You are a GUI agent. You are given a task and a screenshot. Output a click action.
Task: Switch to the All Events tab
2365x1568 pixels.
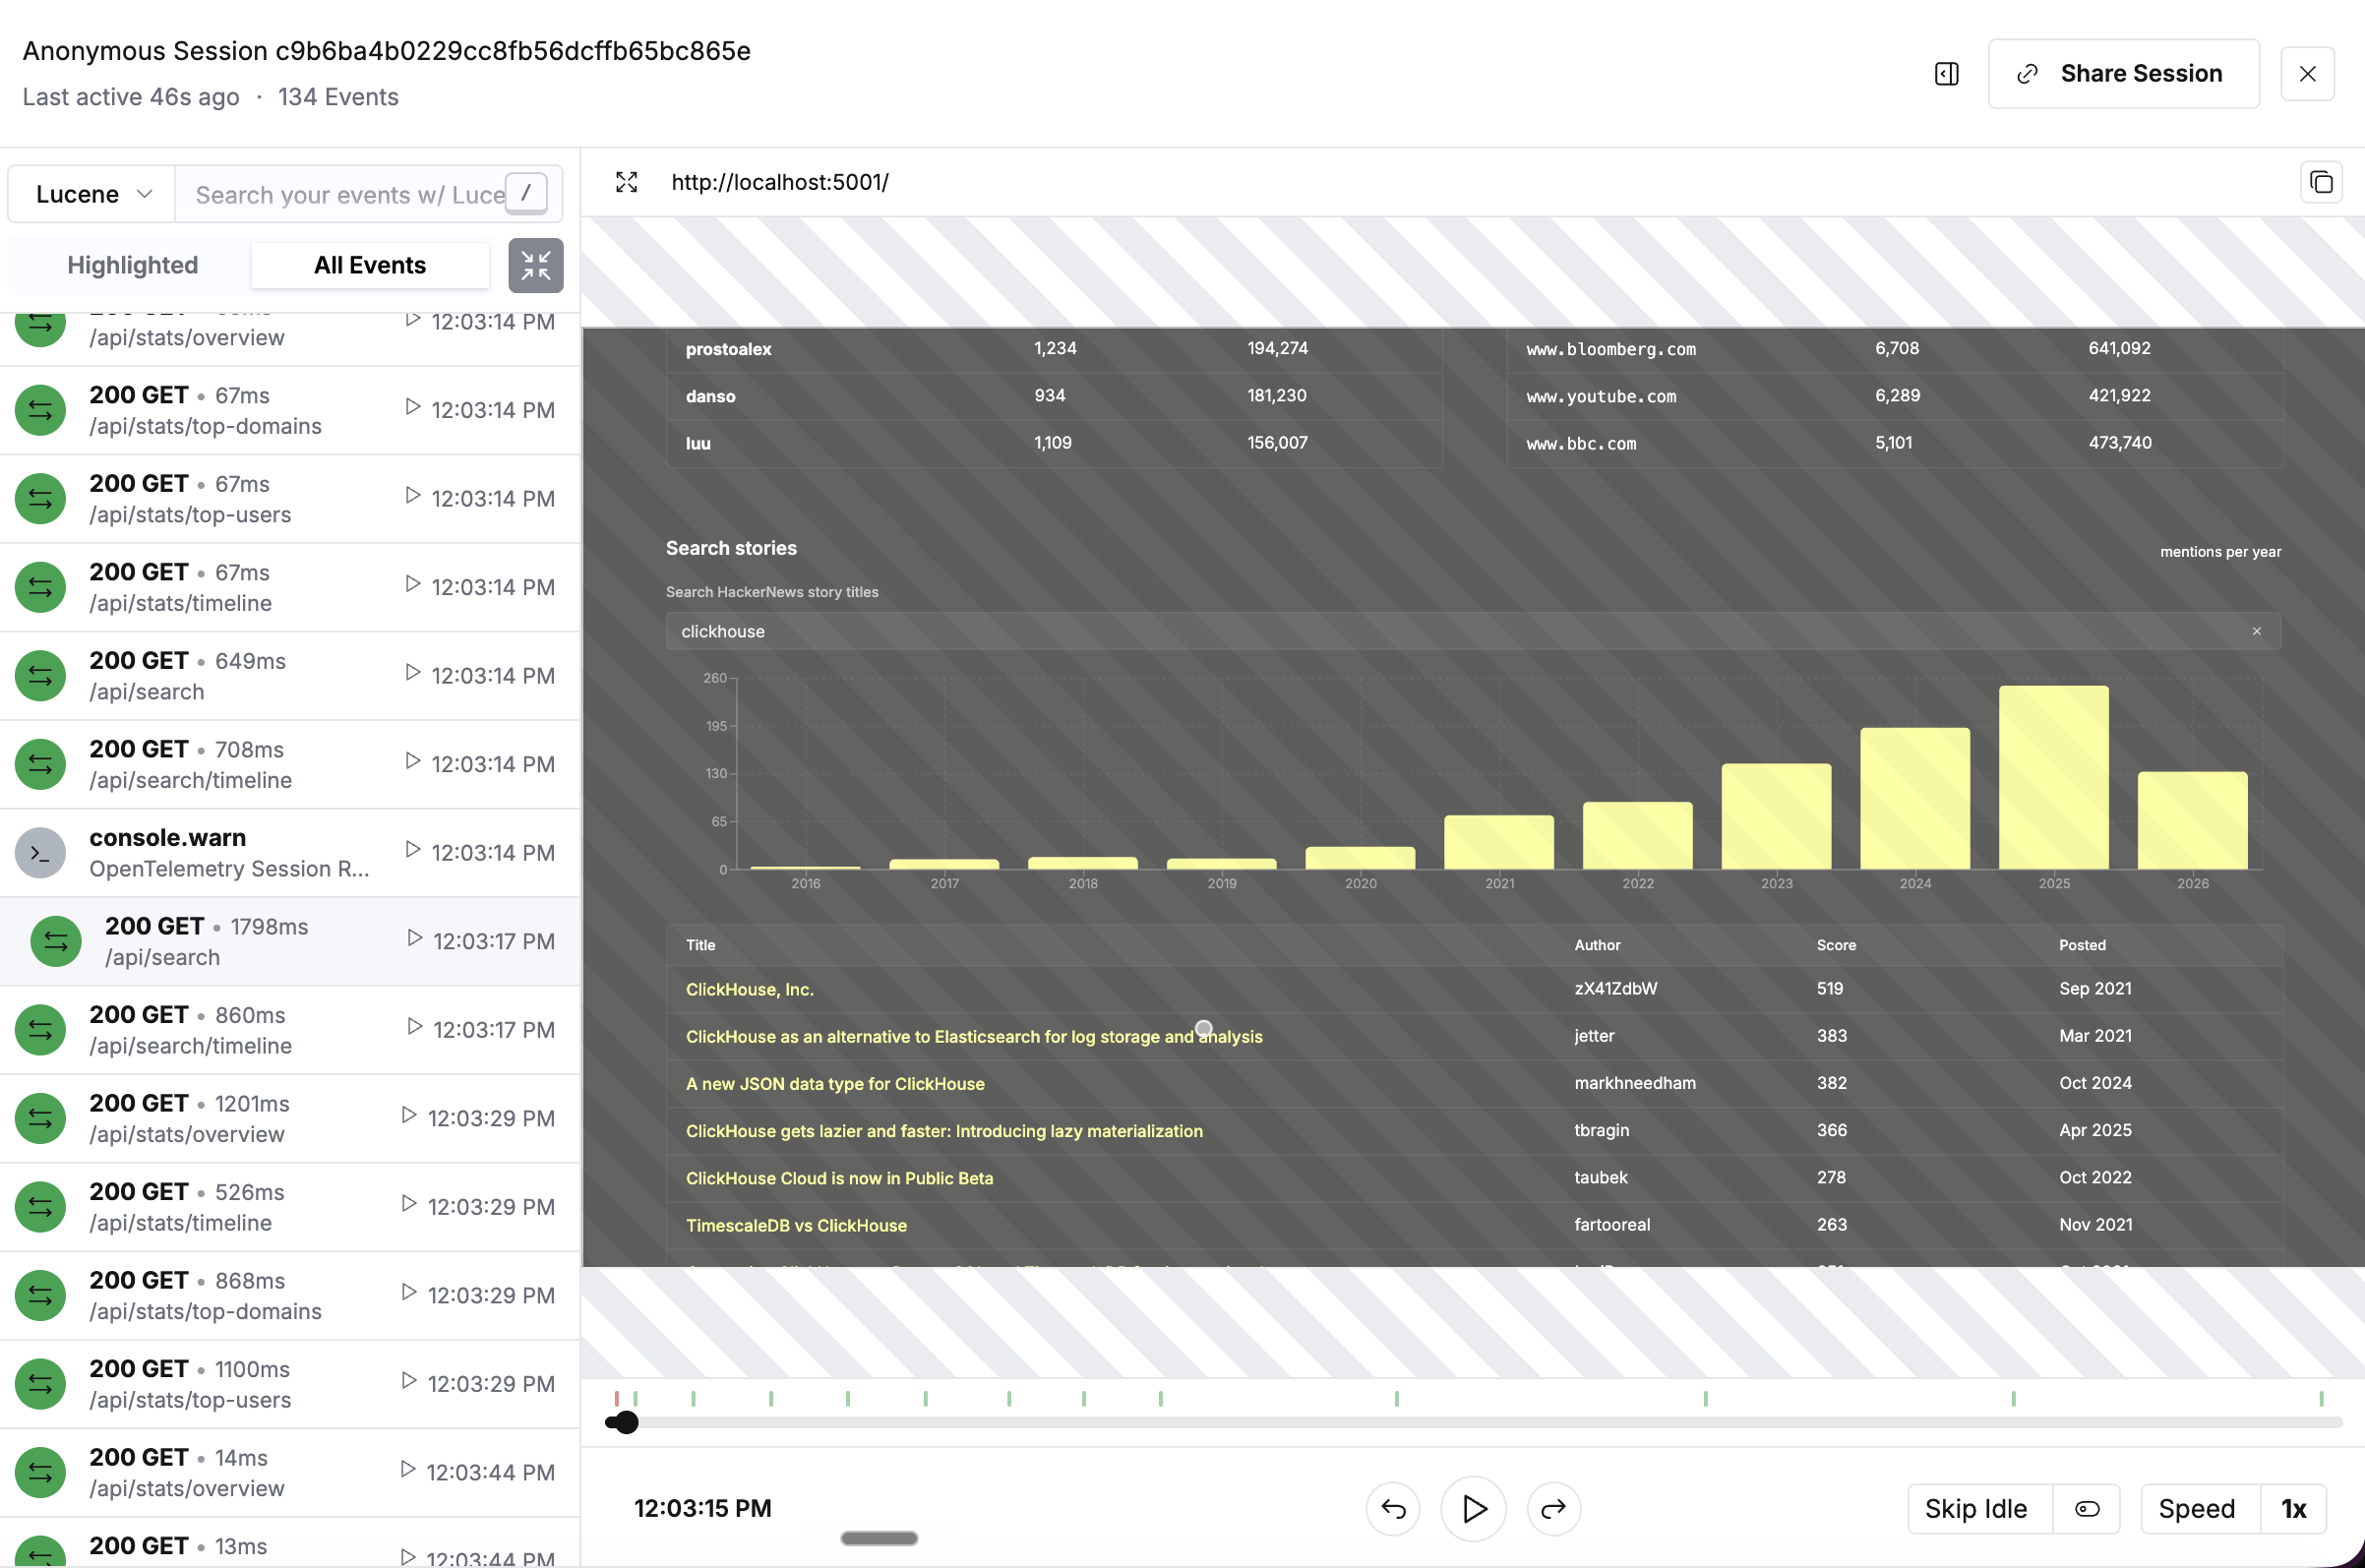point(370,265)
